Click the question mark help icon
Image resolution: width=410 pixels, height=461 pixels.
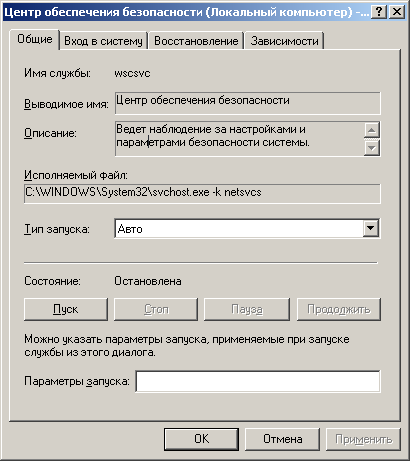[379, 12]
